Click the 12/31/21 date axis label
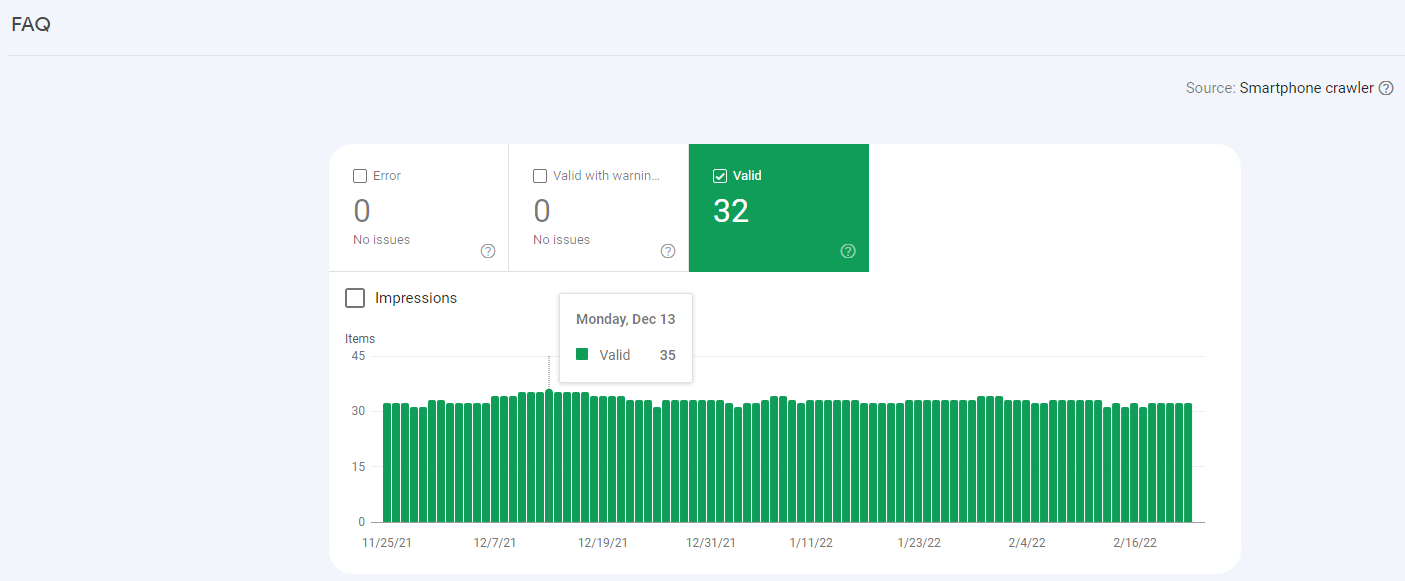This screenshot has height=581, width=1405. click(x=711, y=543)
